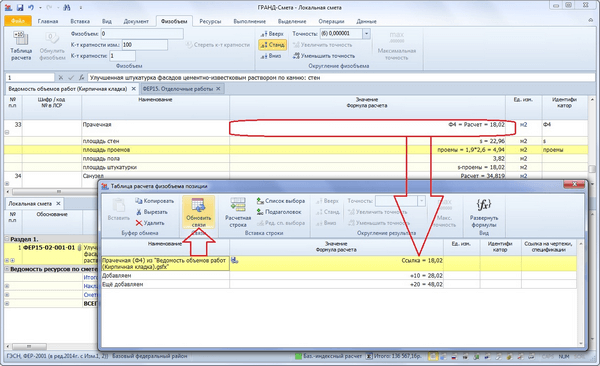Viewport: 600px width, 366px height.
Task: Click the К-т кратности изм. field
Action: (x=144, y=45)
